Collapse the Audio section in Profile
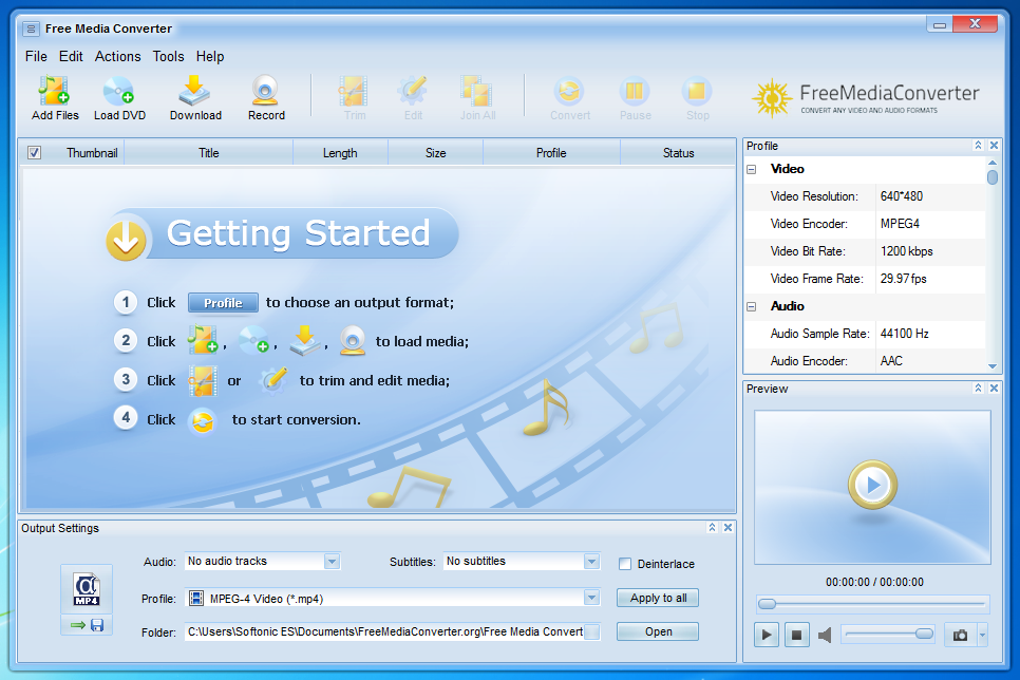The width and height of the screenshot is (1020, 680). [751, 306]
